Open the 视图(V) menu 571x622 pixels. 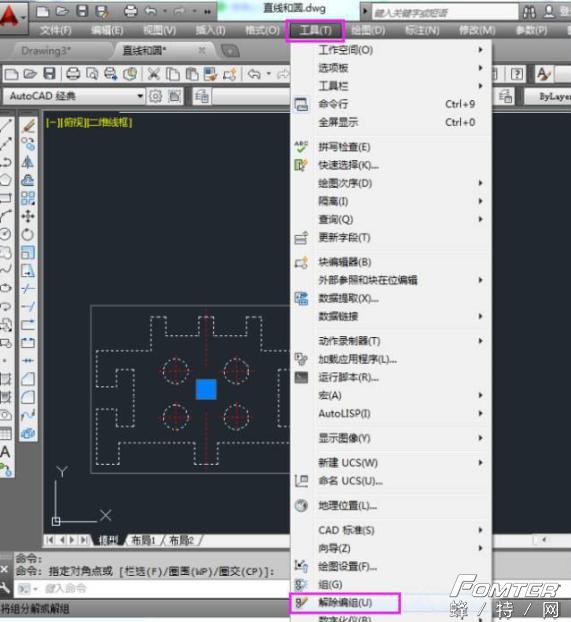point(159,30)
